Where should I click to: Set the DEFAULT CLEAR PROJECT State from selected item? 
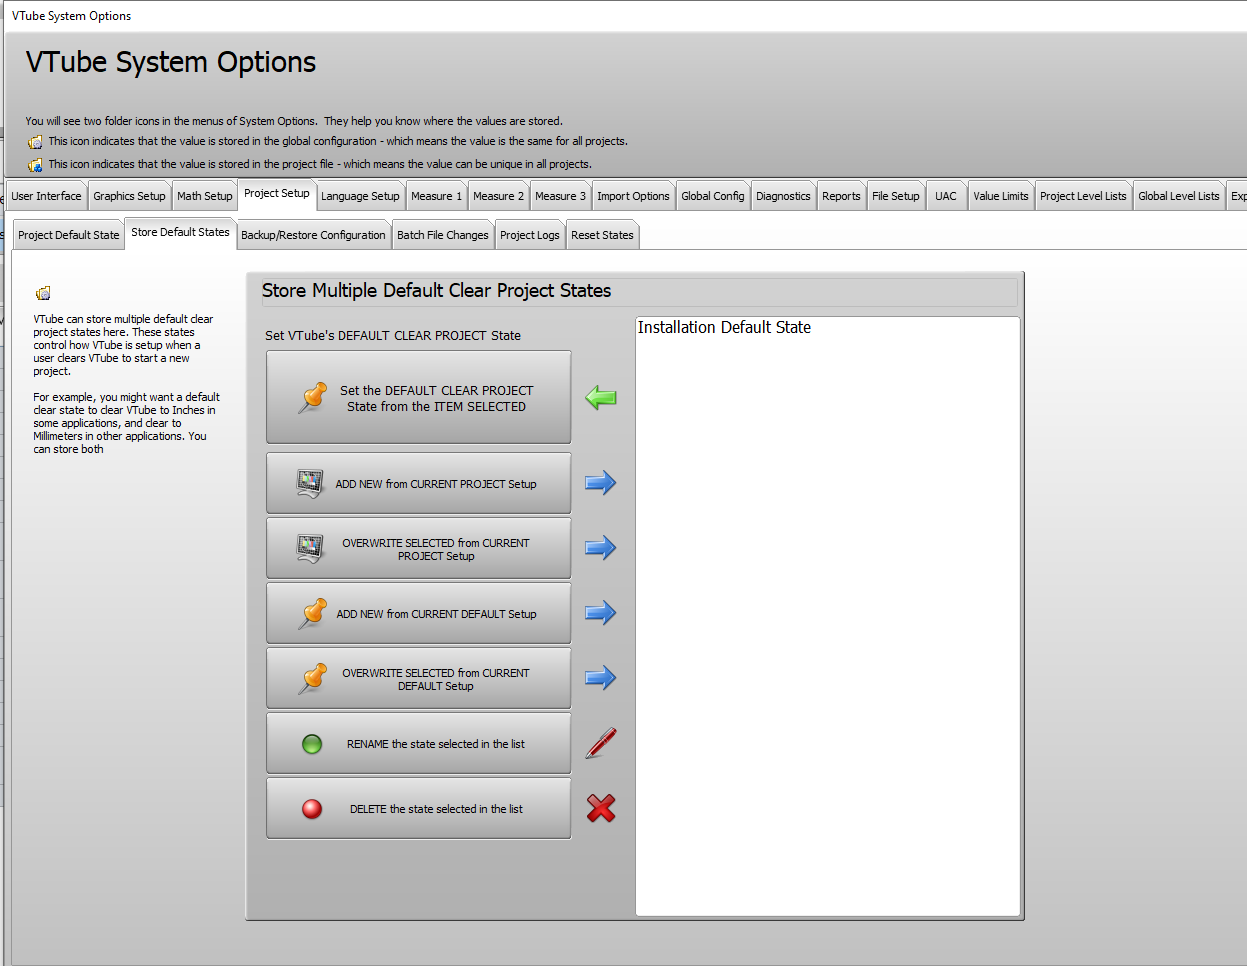tap(419, 397)
